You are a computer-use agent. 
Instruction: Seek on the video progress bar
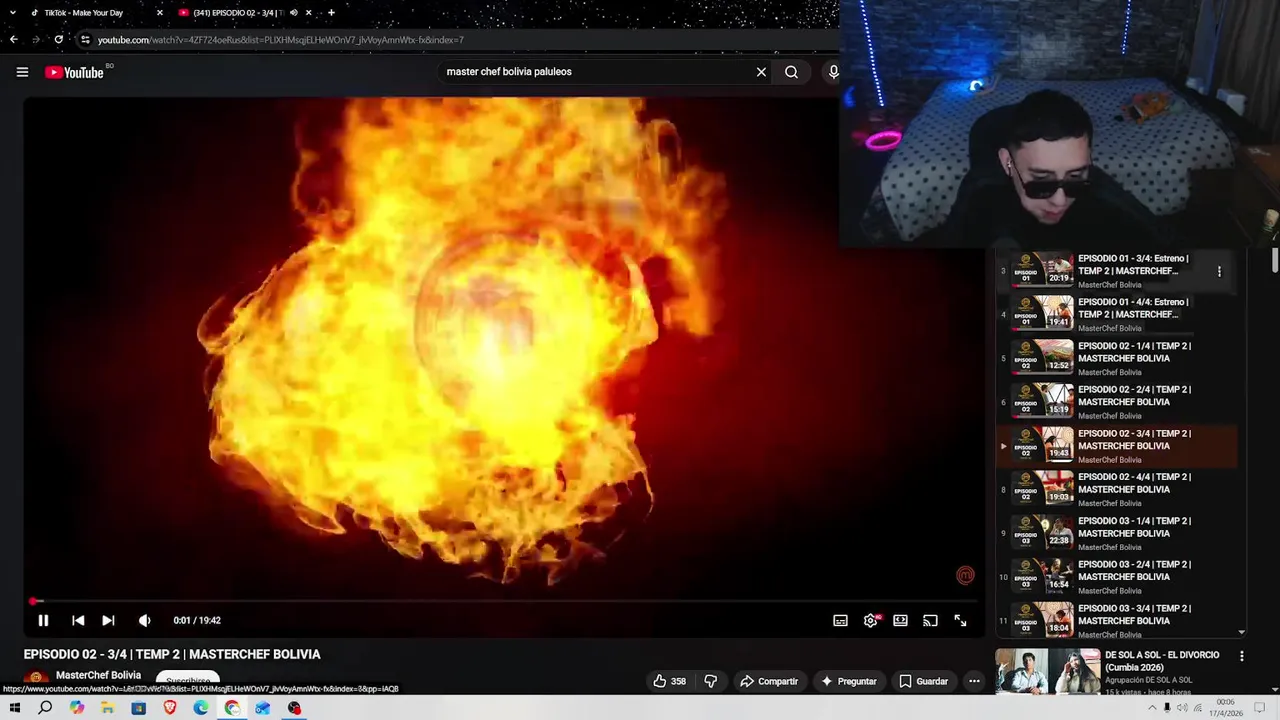pyautogui.click(x=505, y=601)
